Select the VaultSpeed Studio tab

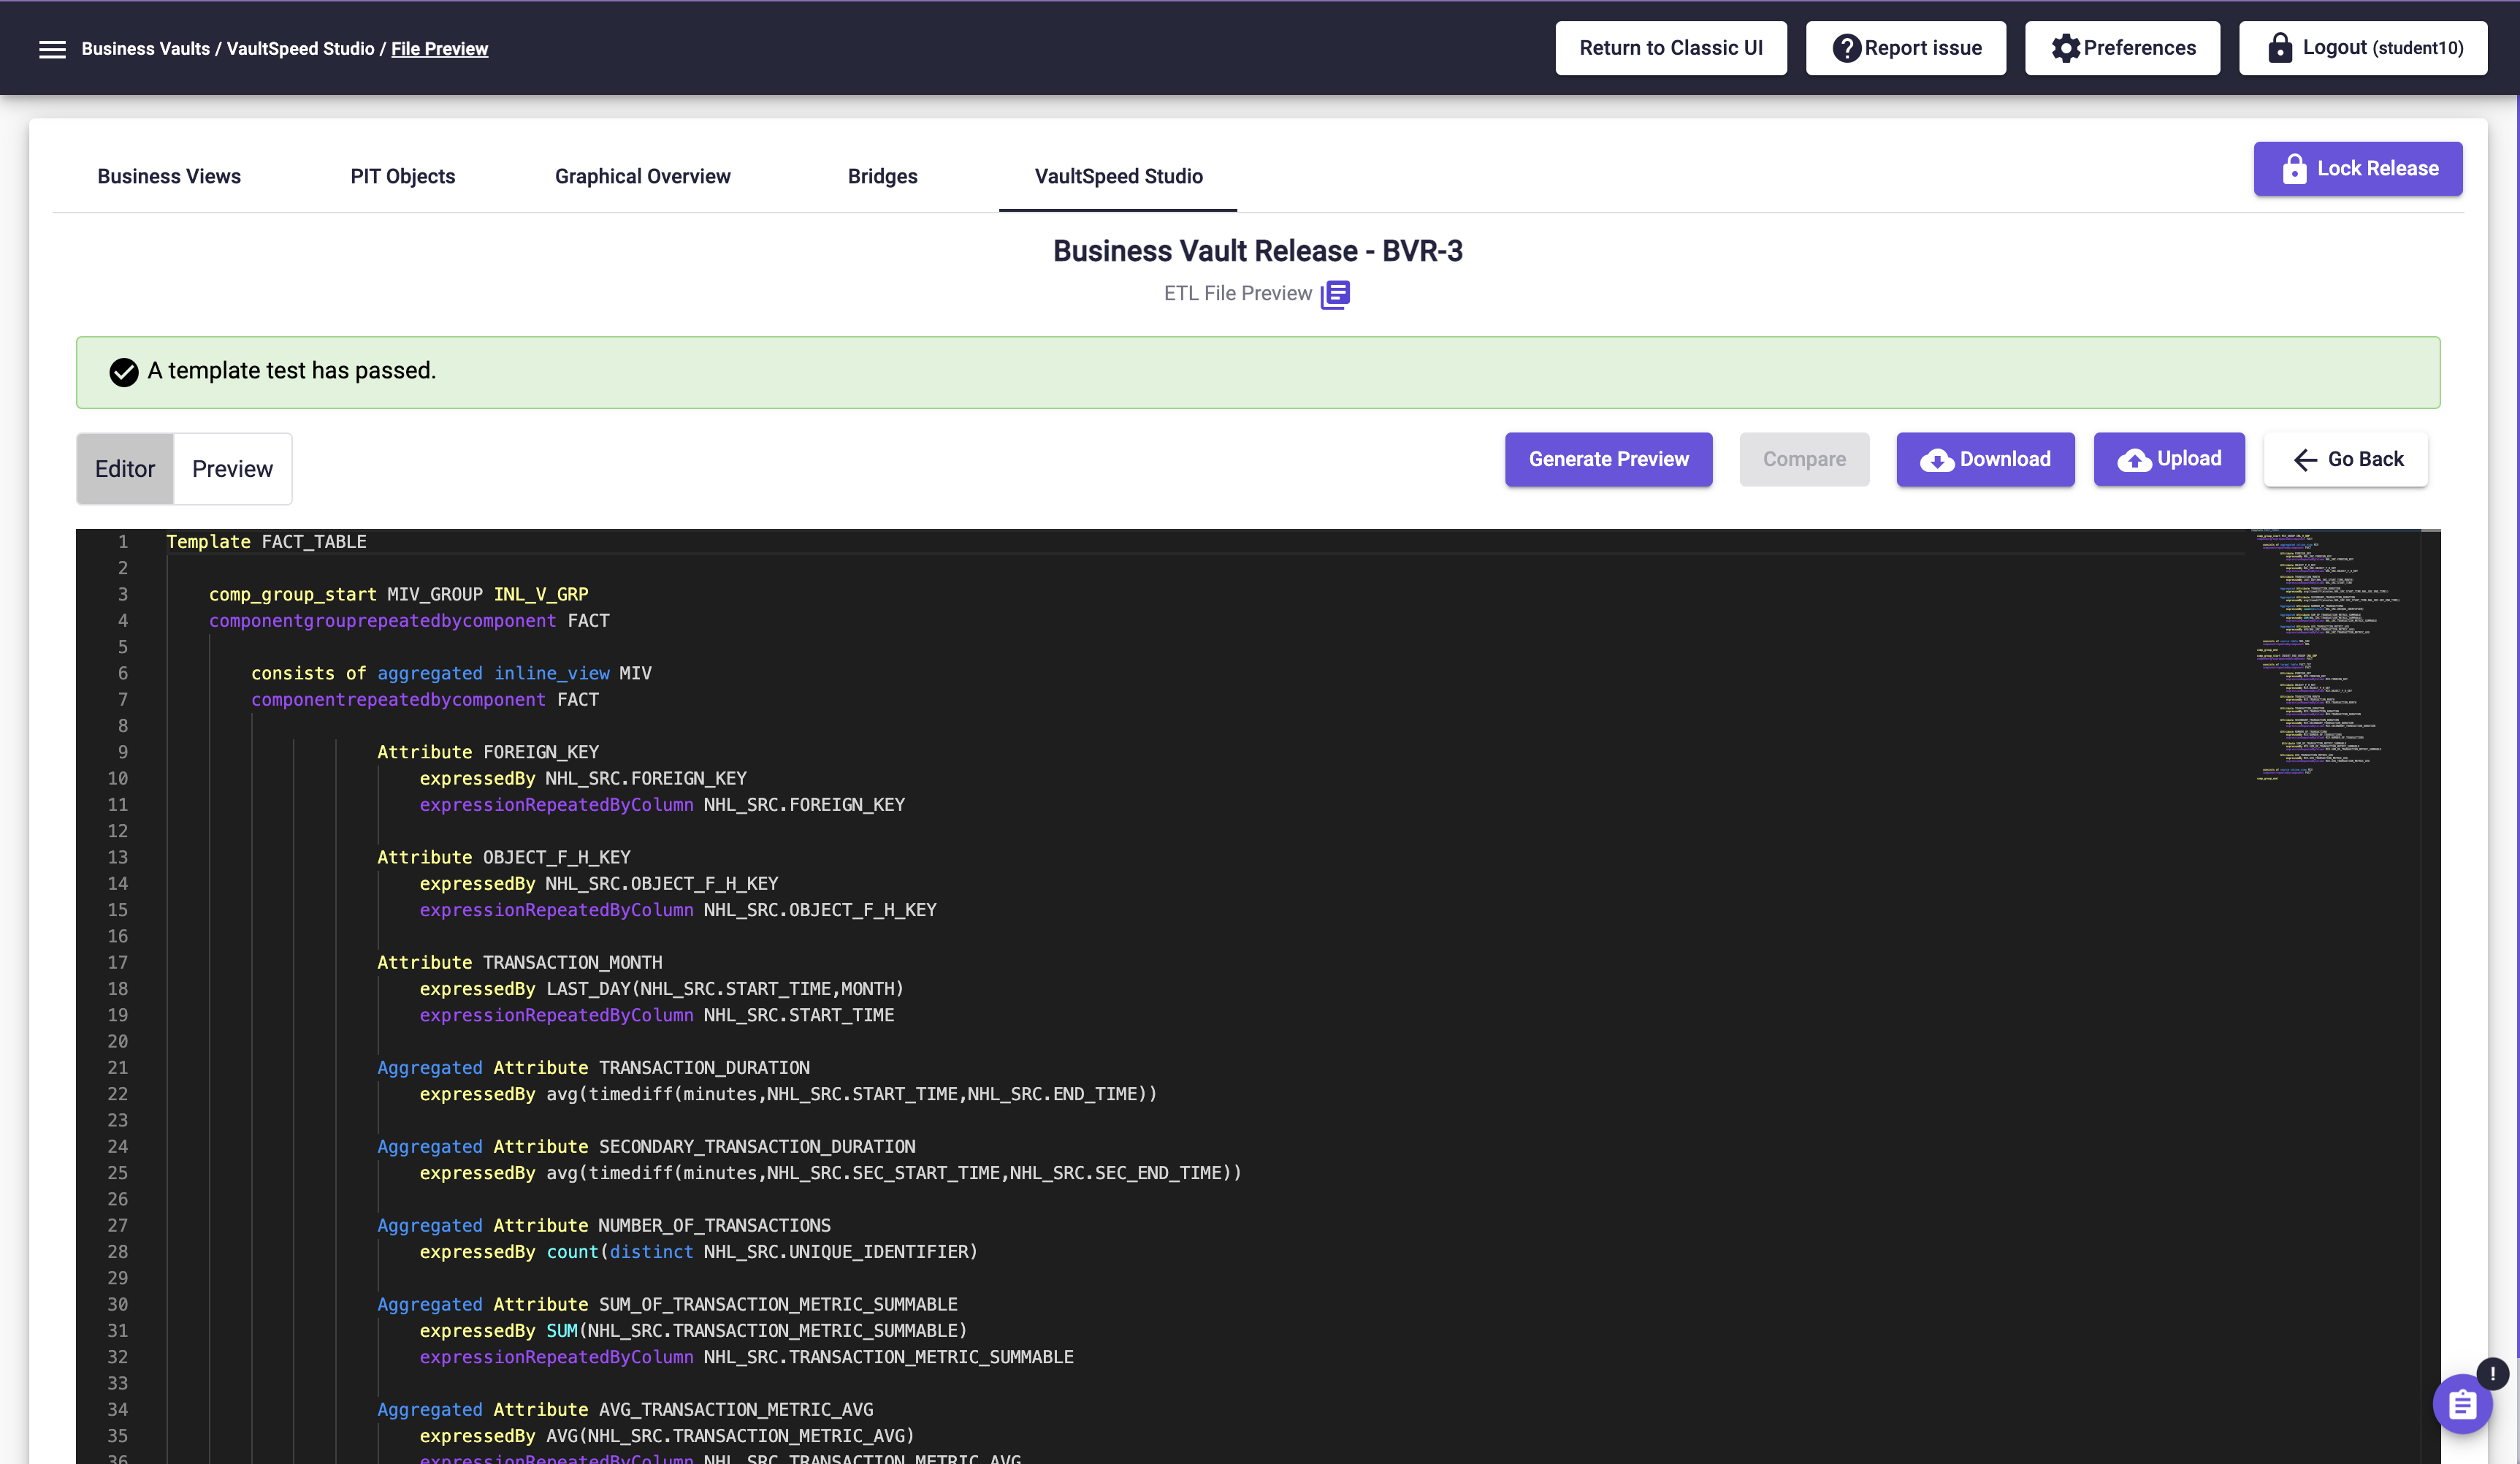(1118, 176)
